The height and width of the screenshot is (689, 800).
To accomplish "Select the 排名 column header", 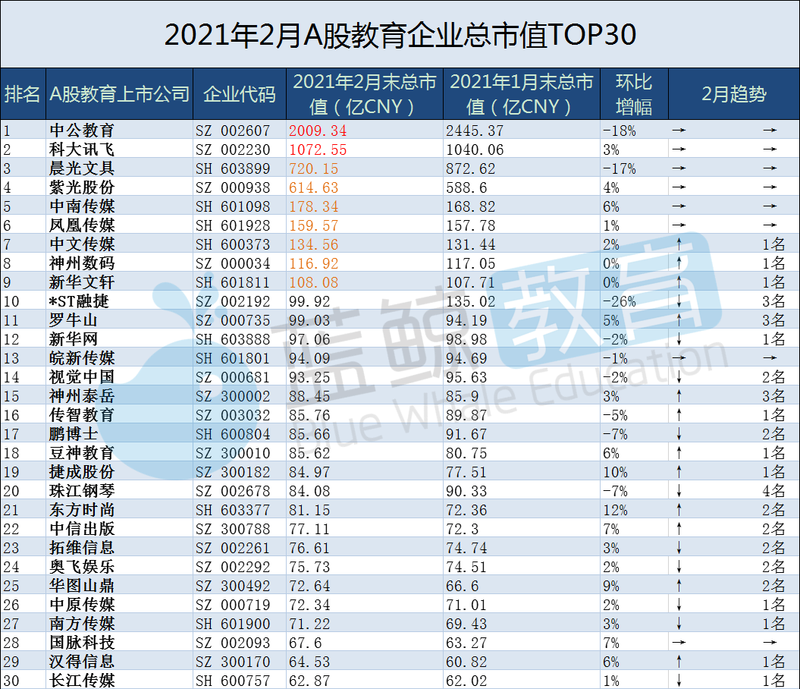I will [x=22, y=94].
